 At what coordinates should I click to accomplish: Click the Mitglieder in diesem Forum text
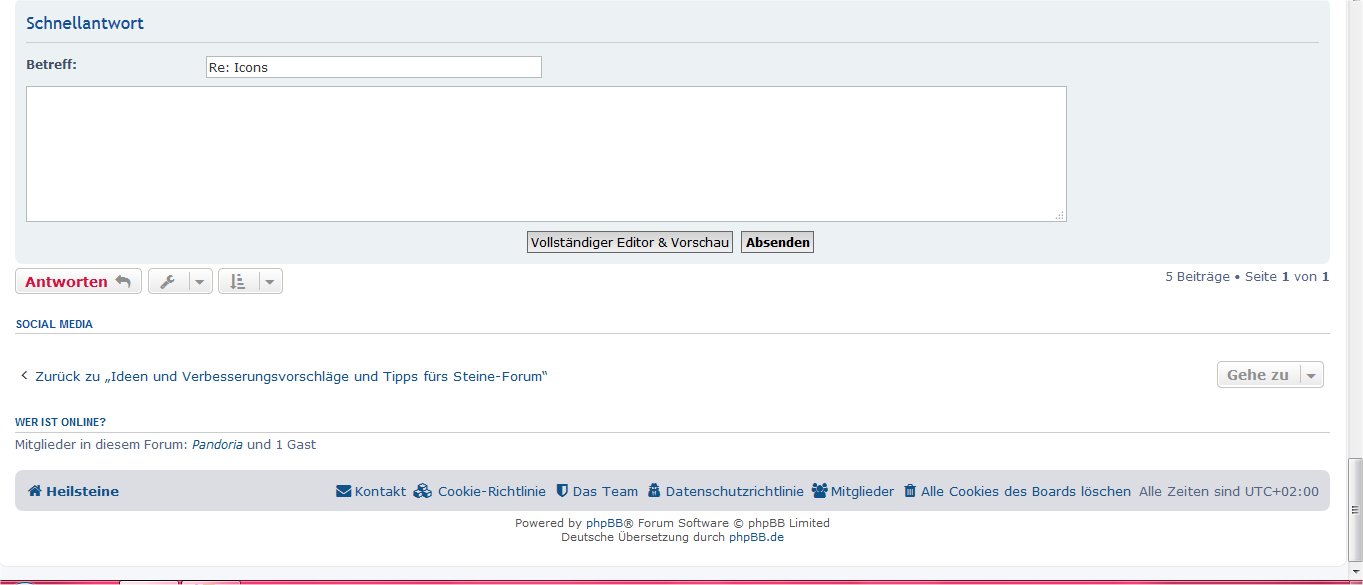(x=101, y=444)
